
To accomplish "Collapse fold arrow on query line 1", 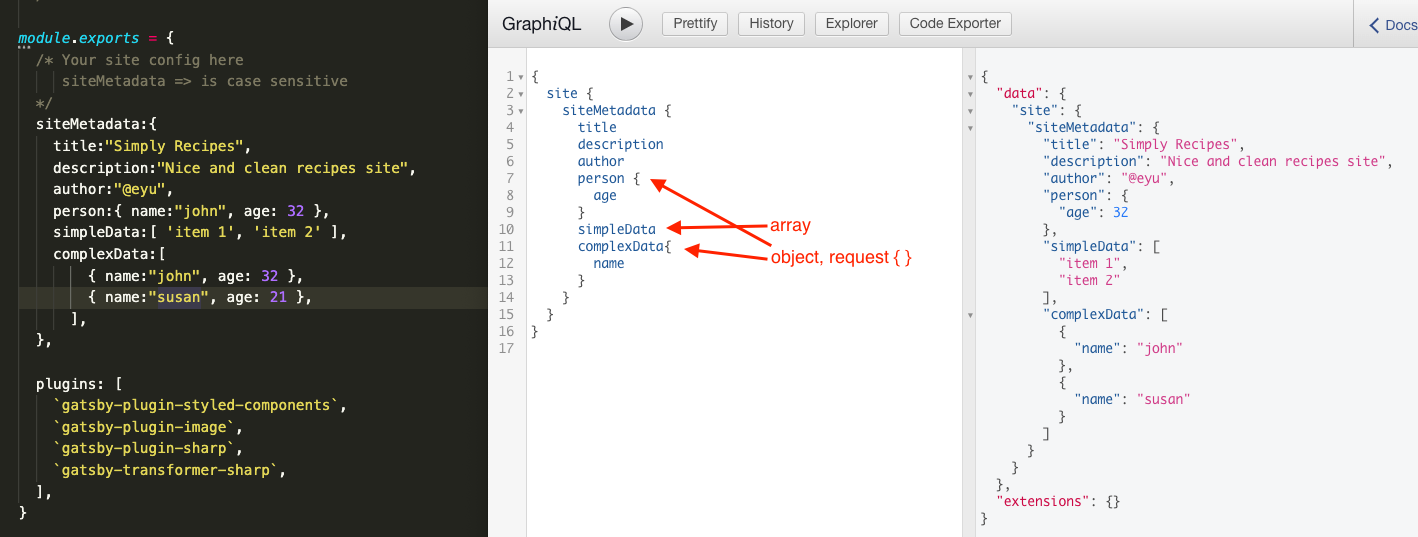I will pyautogui.click(x=522, y=77).
